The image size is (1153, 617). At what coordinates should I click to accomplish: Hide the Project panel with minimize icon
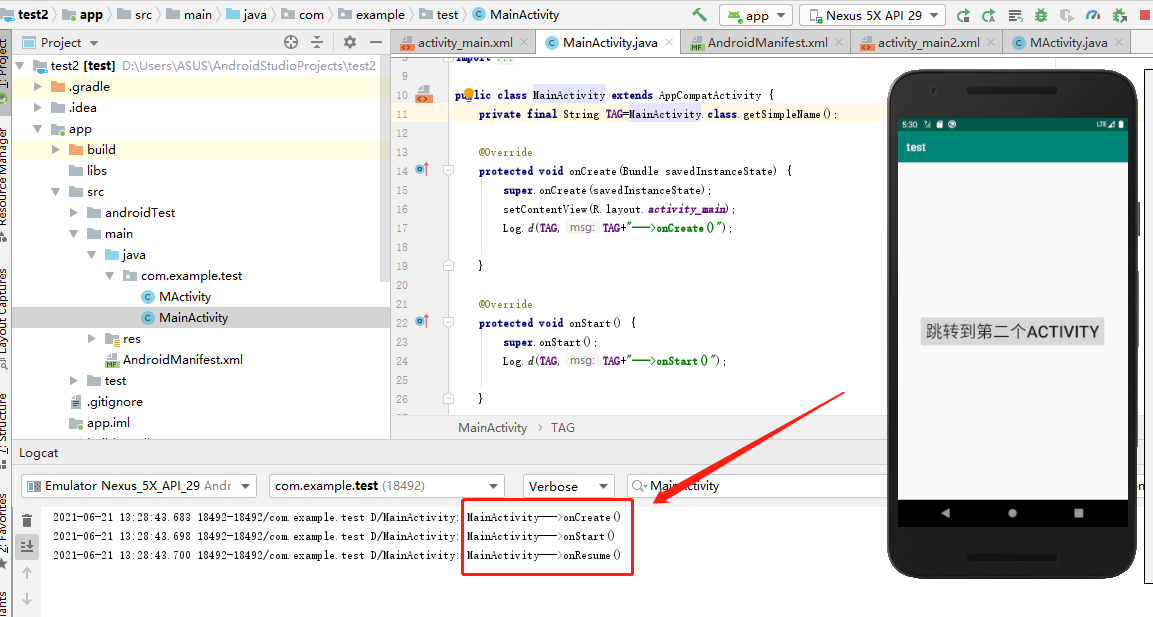tap(376, 43)
